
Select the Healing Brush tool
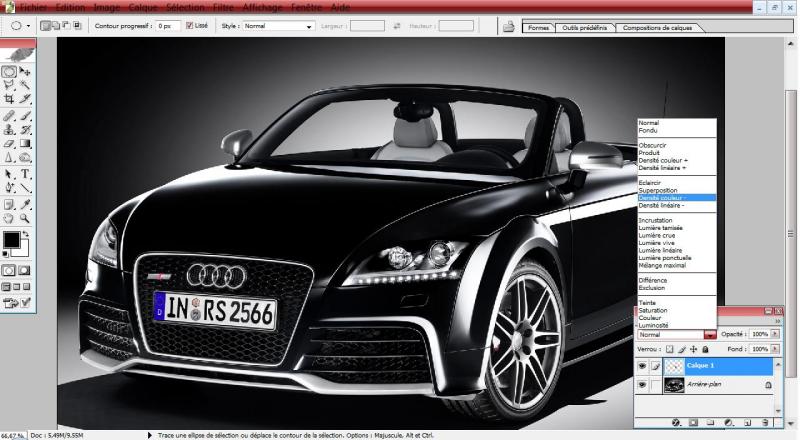pyautogui.click(x=9, y=116)
